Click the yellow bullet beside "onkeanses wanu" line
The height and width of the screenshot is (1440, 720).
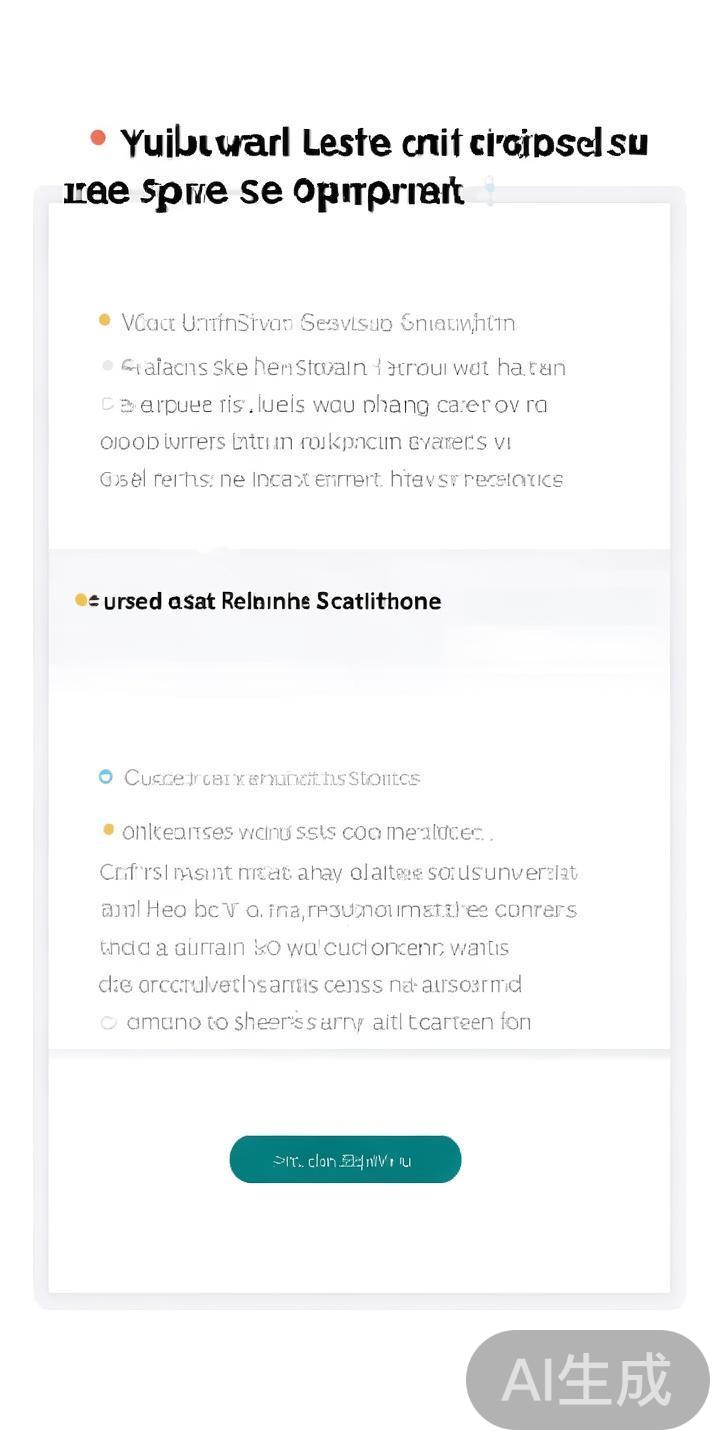(109, 830)
